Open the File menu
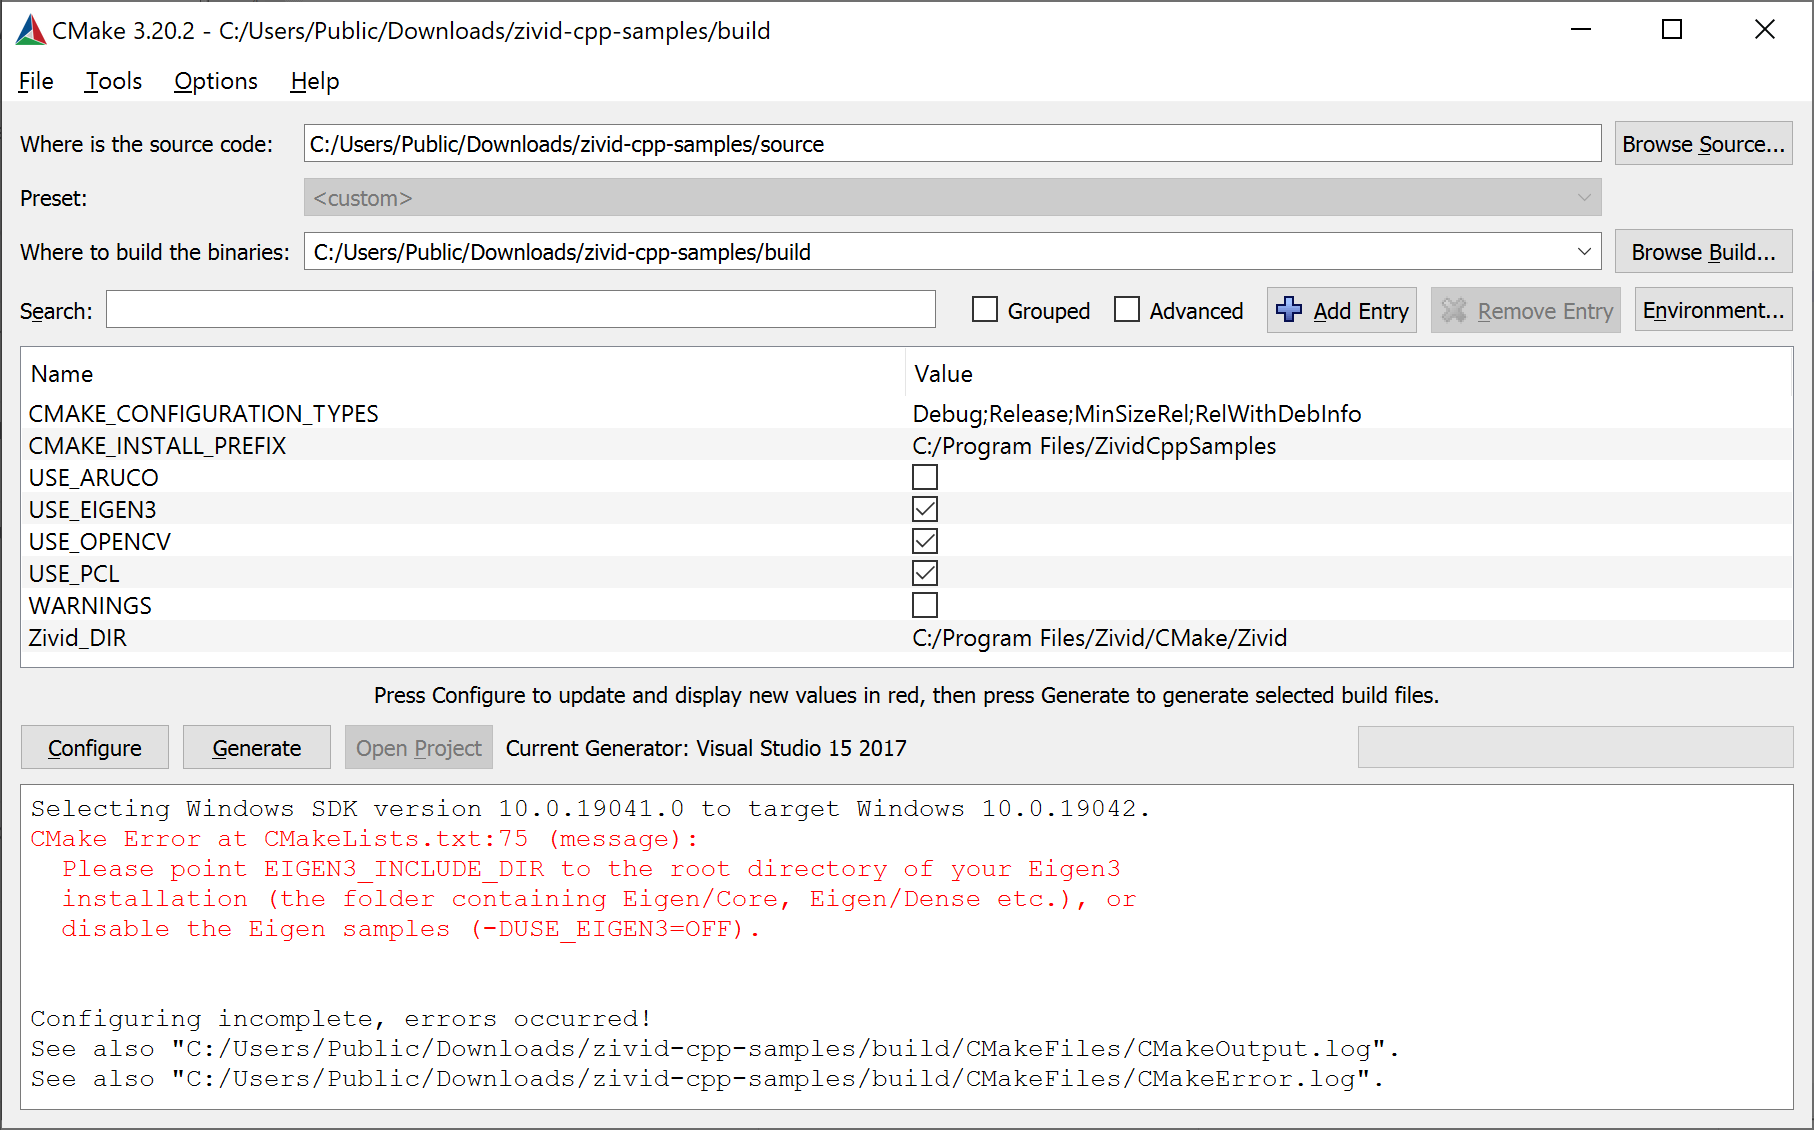1814x1130 pixels. [x=36, y=81]
